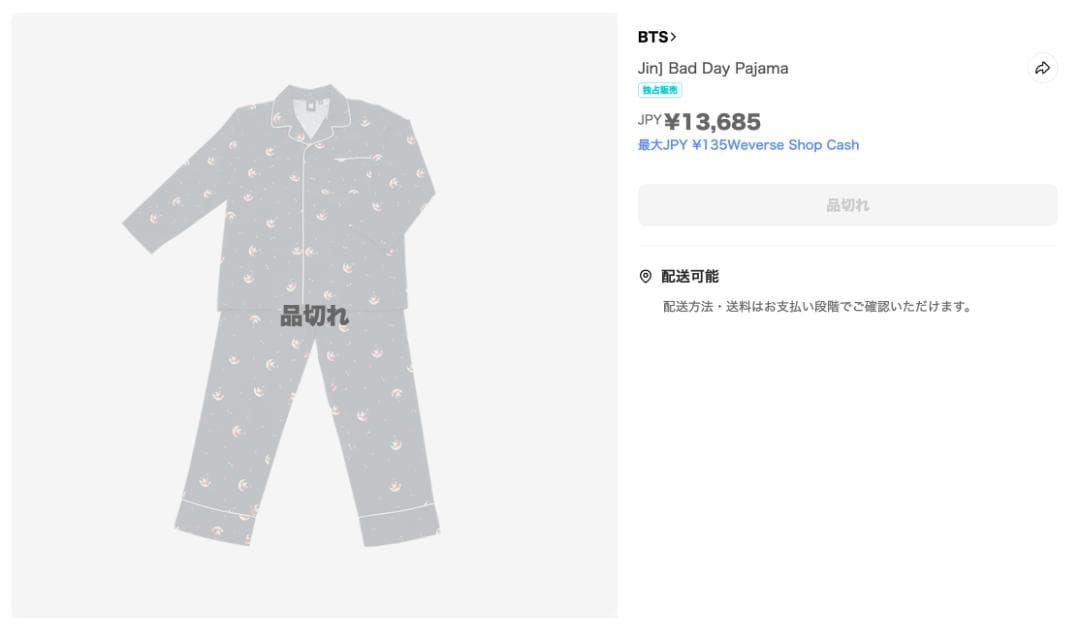This screenshot has width=1080, height=635.
Task: Click the 品切れ overlay on product image
Action: coord(314,316)
